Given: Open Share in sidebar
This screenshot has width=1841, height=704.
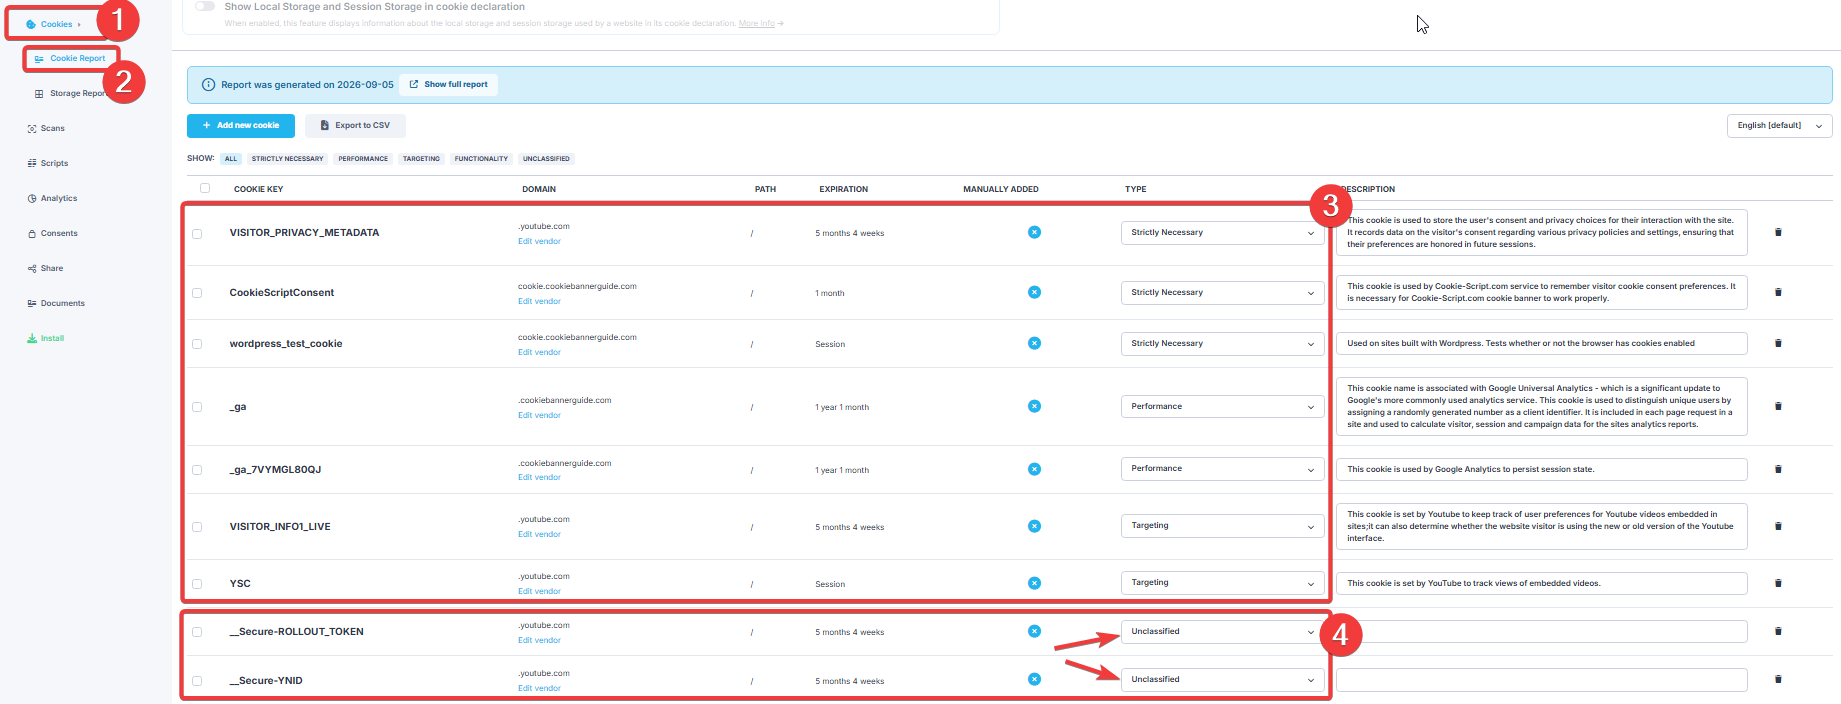Looking at the screenshot, I should 46,268.
